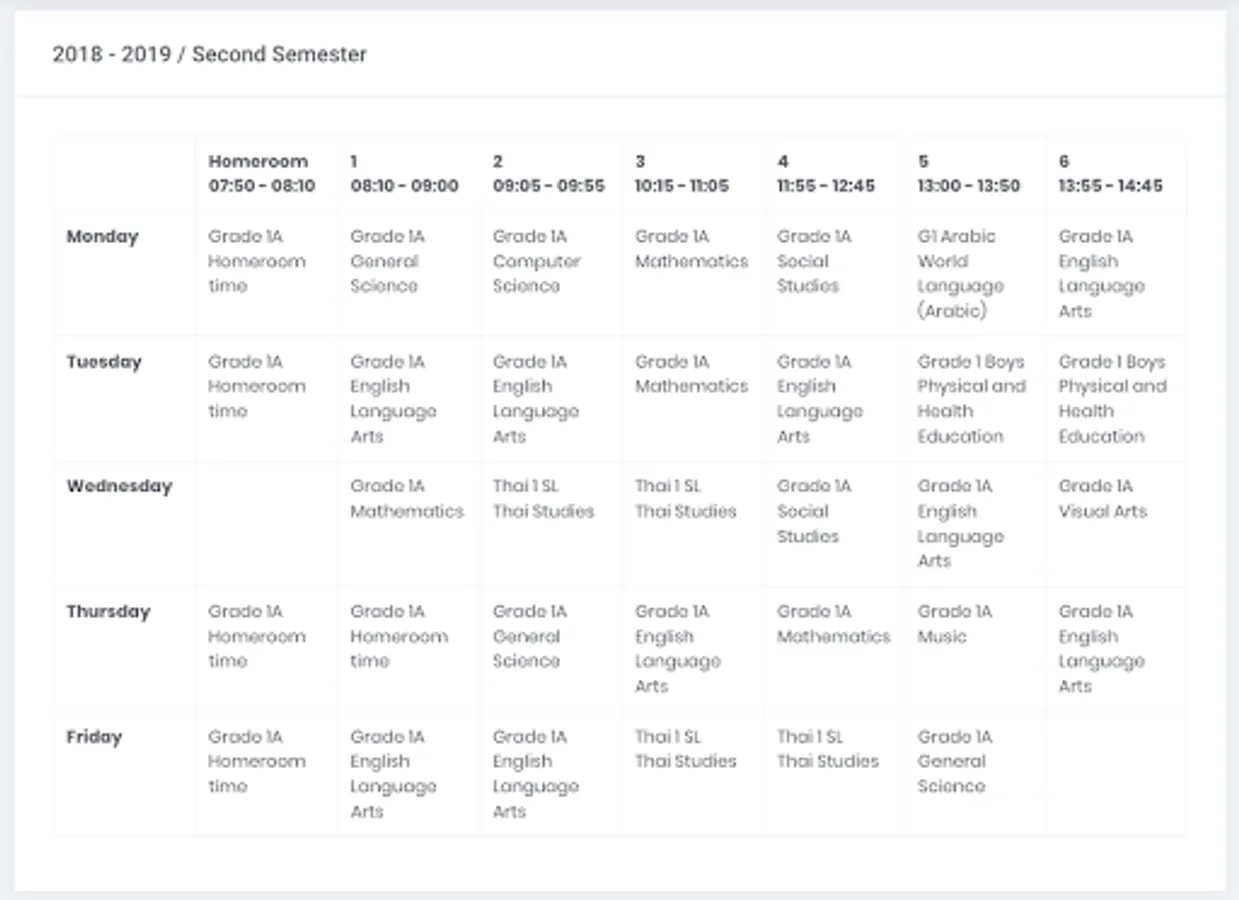Viewport: 1239px width, 900px height.
Task: Click Monday's General Science class in period 1
Action: pos(387,262)
